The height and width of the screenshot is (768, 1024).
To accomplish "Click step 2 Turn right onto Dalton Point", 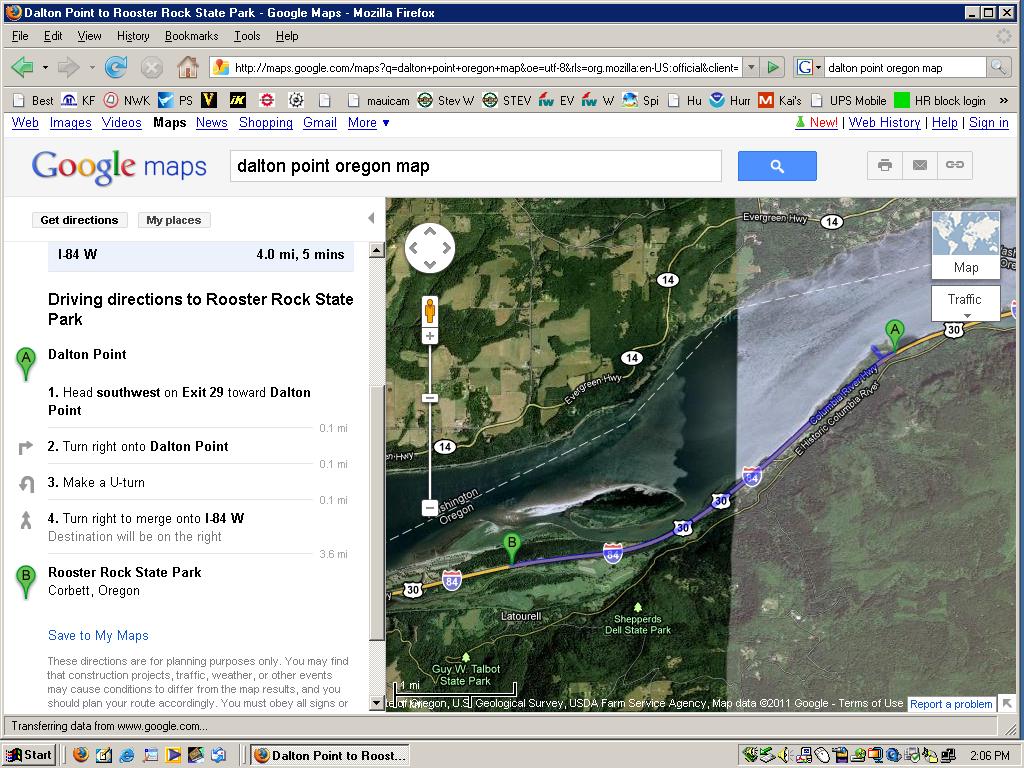I will 138,447.
